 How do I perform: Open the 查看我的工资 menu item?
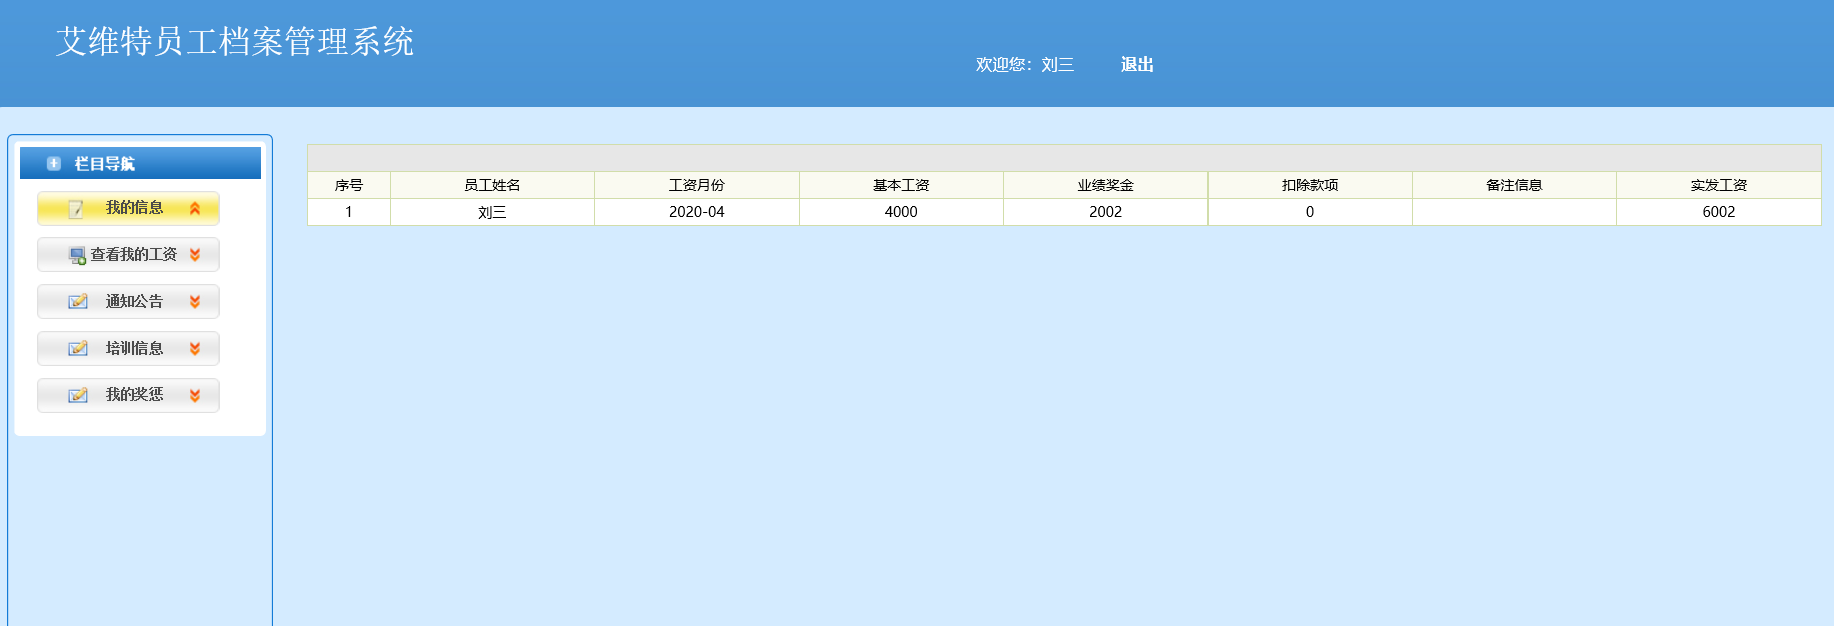tap(128, 255)
